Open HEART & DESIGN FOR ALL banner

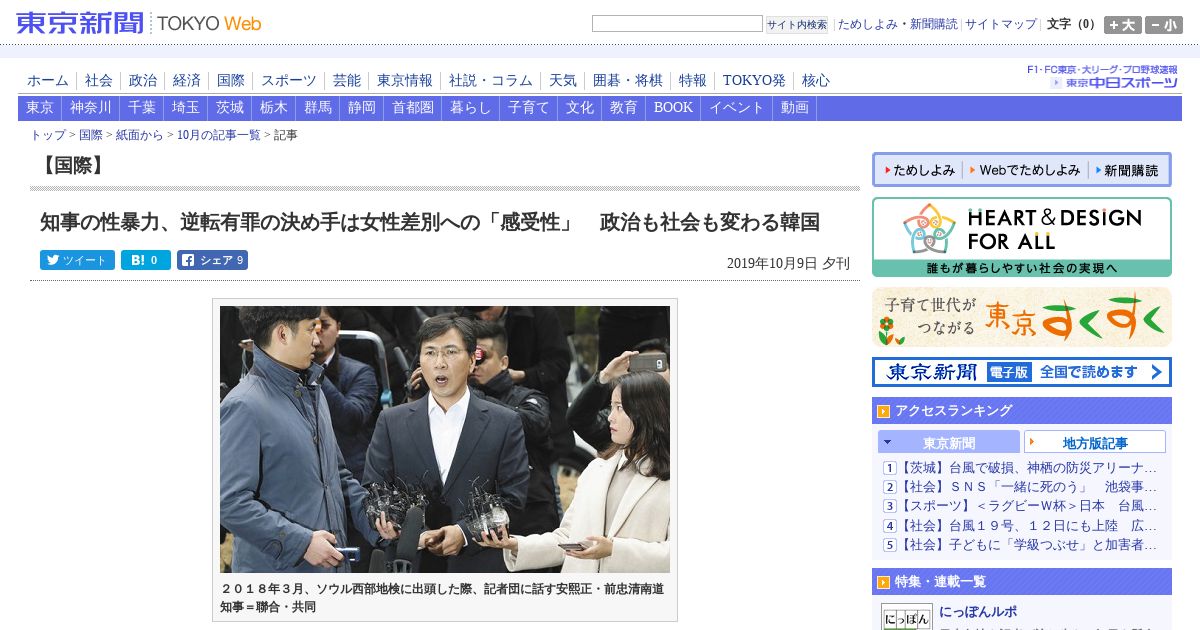[x=1022, y=237]
